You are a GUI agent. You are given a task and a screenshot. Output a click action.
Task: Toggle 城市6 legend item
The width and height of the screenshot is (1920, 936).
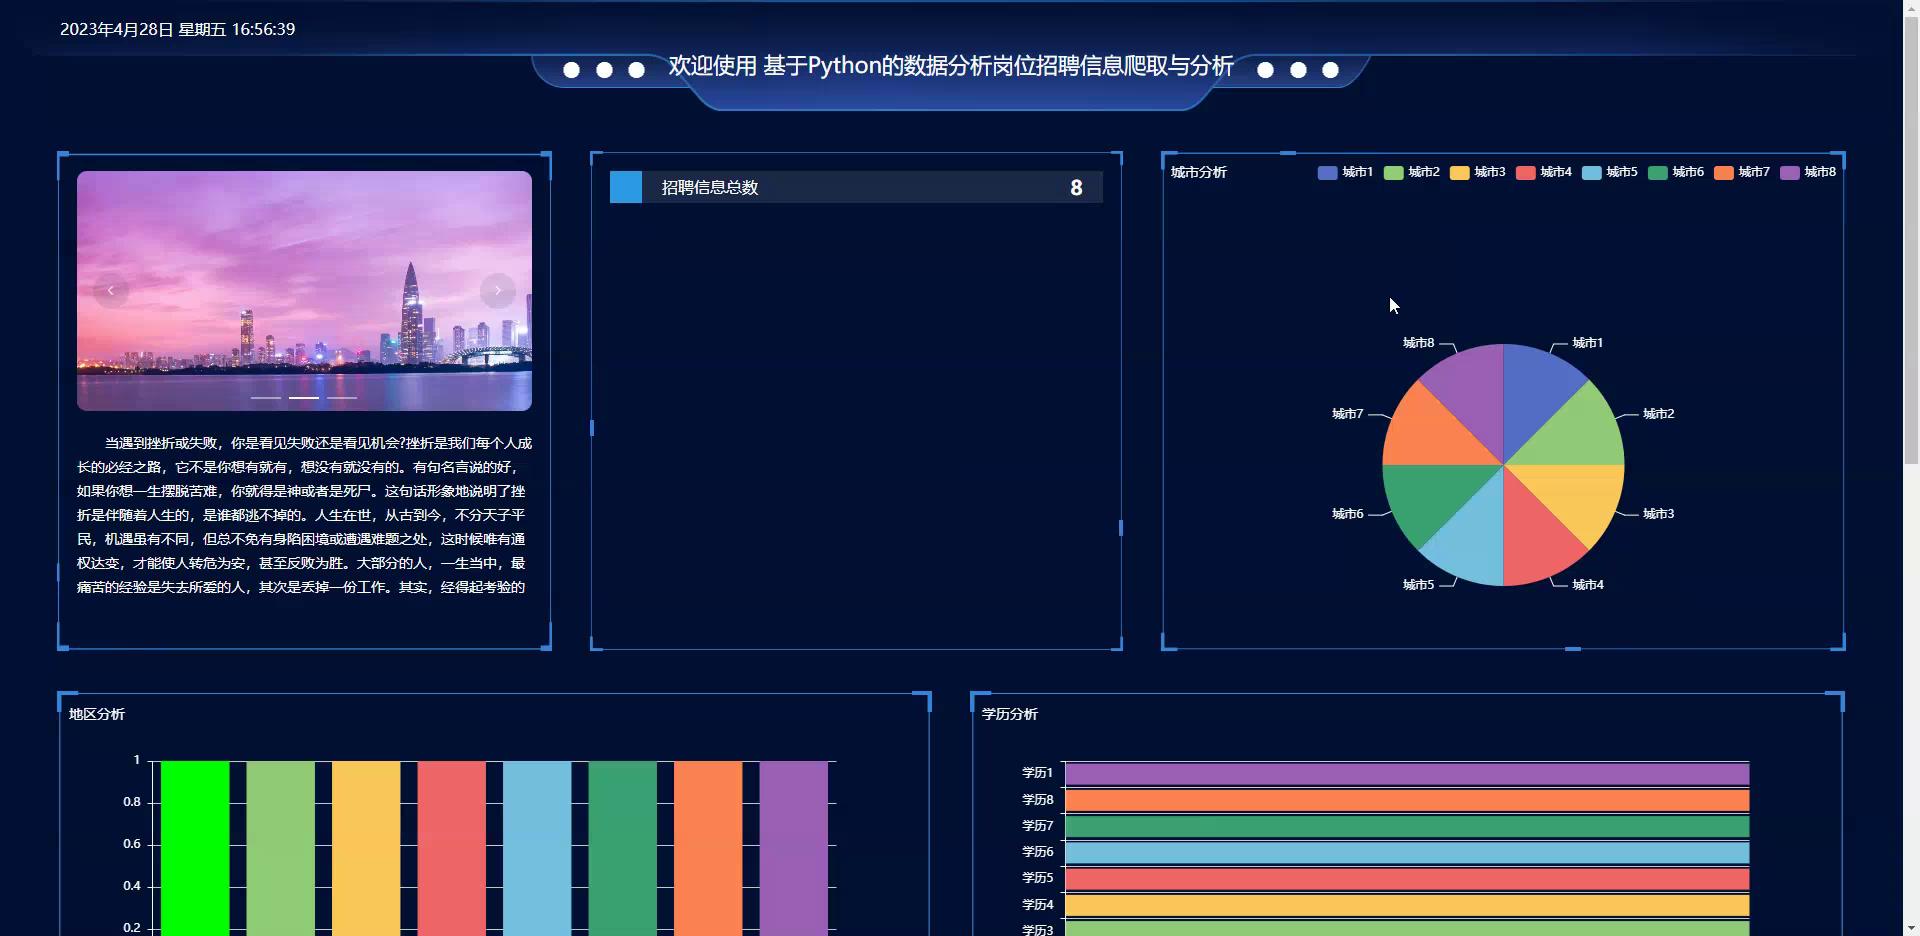point(1675,172)
